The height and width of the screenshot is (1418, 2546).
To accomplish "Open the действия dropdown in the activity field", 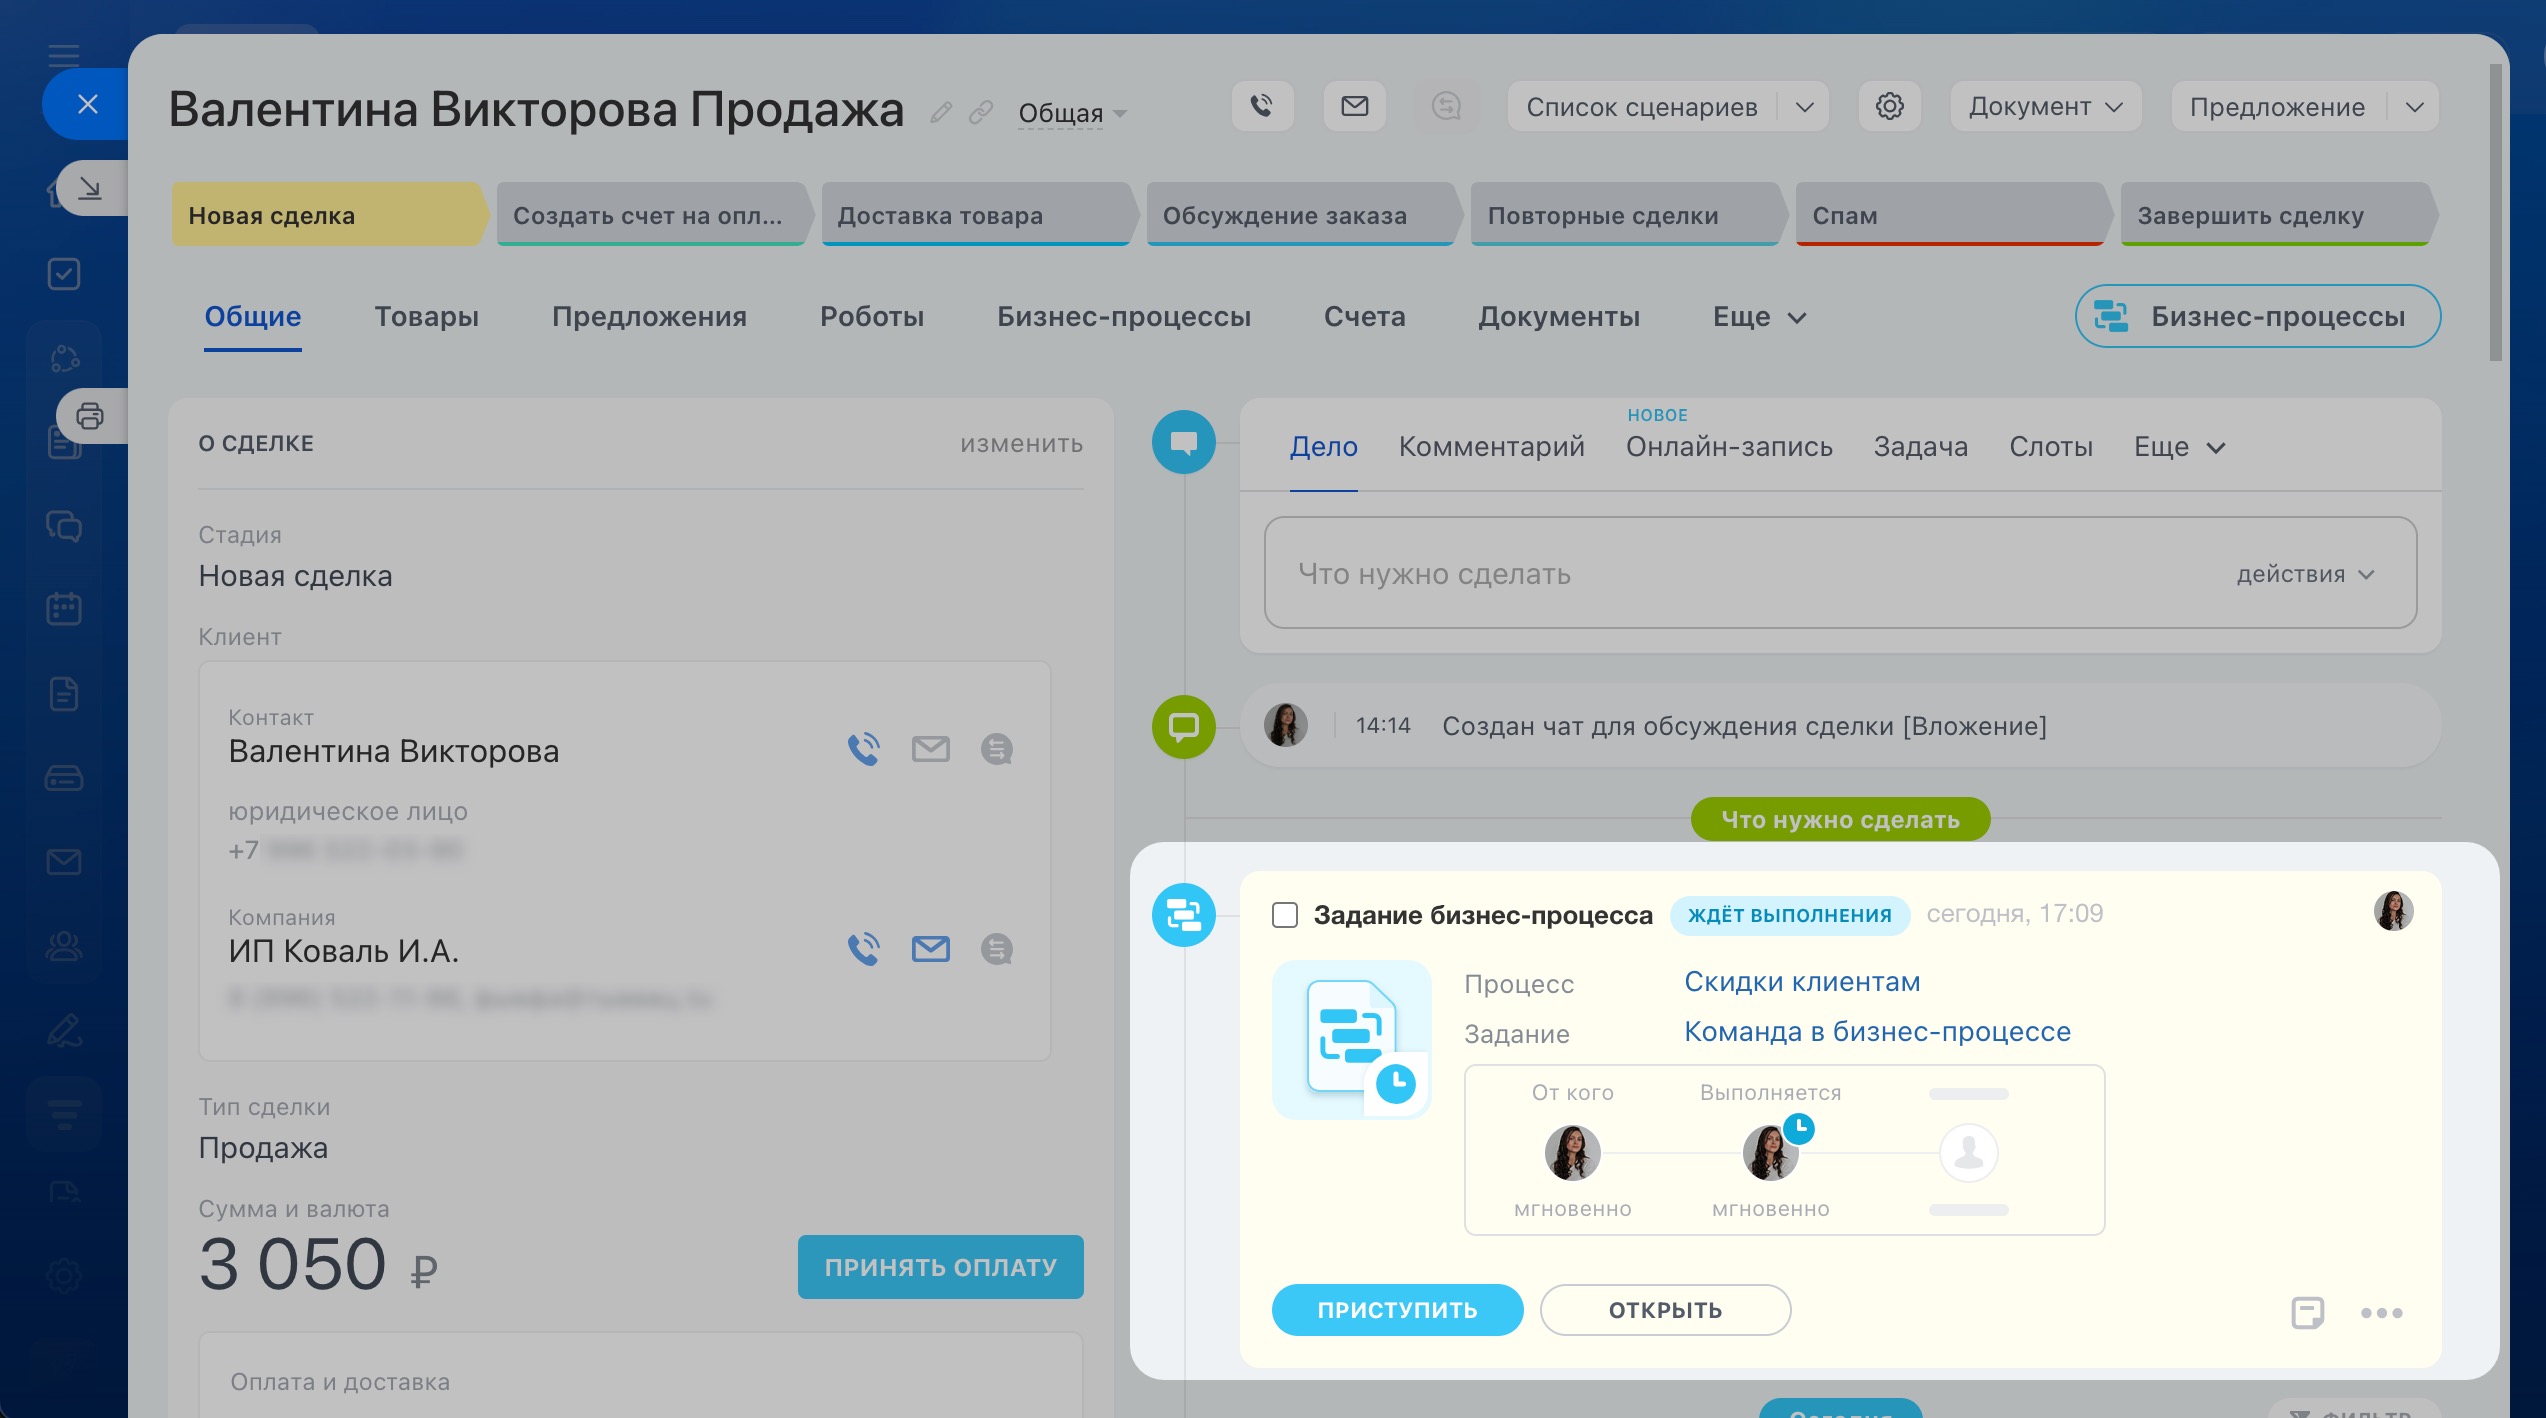I will (x=2305, y=574).
